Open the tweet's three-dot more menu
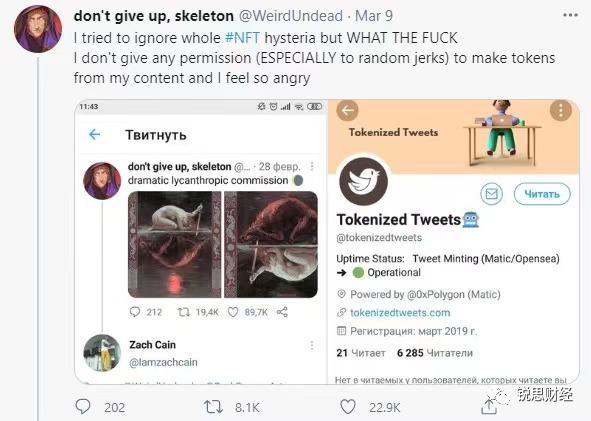Screen dimensions: 591x421 click(570, 15)
